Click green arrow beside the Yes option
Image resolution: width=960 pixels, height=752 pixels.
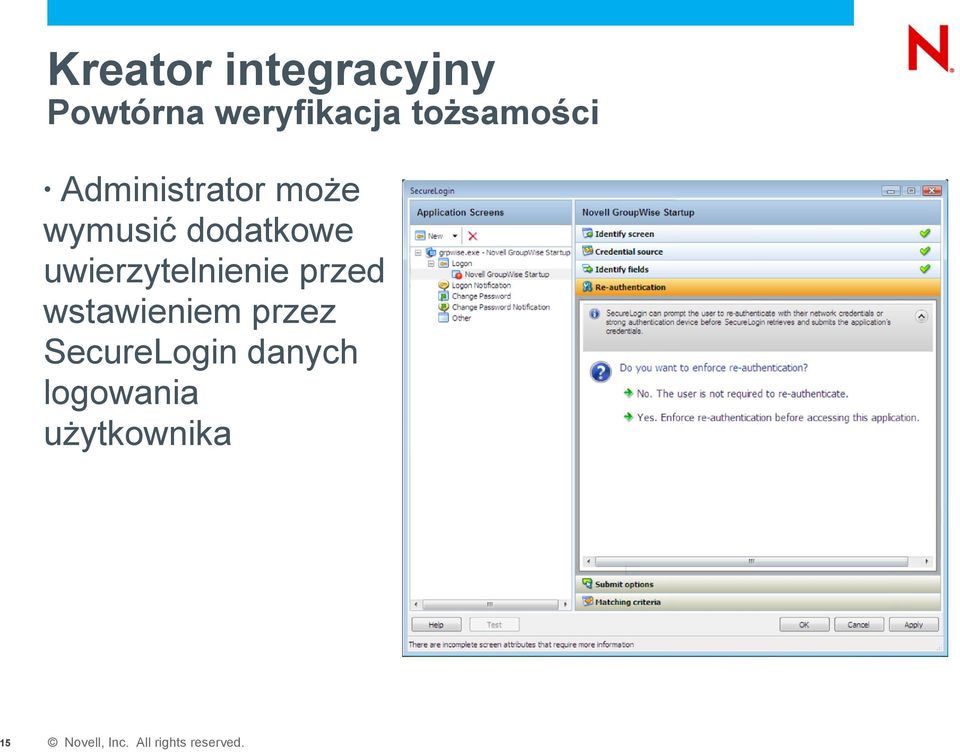628,417
